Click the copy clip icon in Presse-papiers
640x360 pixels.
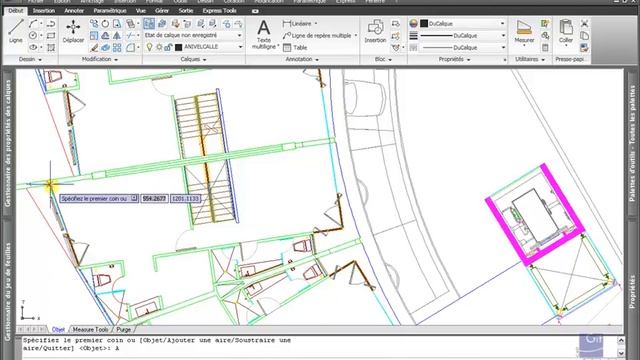(584, 36)
